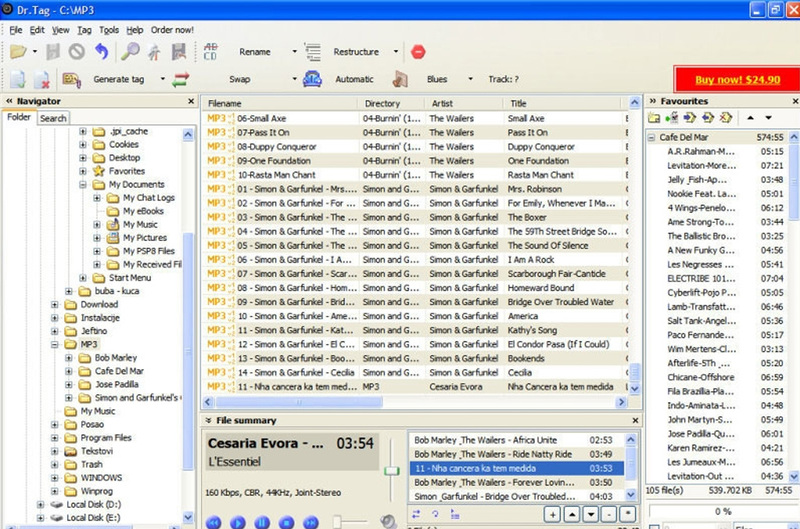Image resolution: width=800 pixels, height=529 pixels.
Task: Open dropdown arrow next to open-folder icon
Action: click(x=35, y=52)
